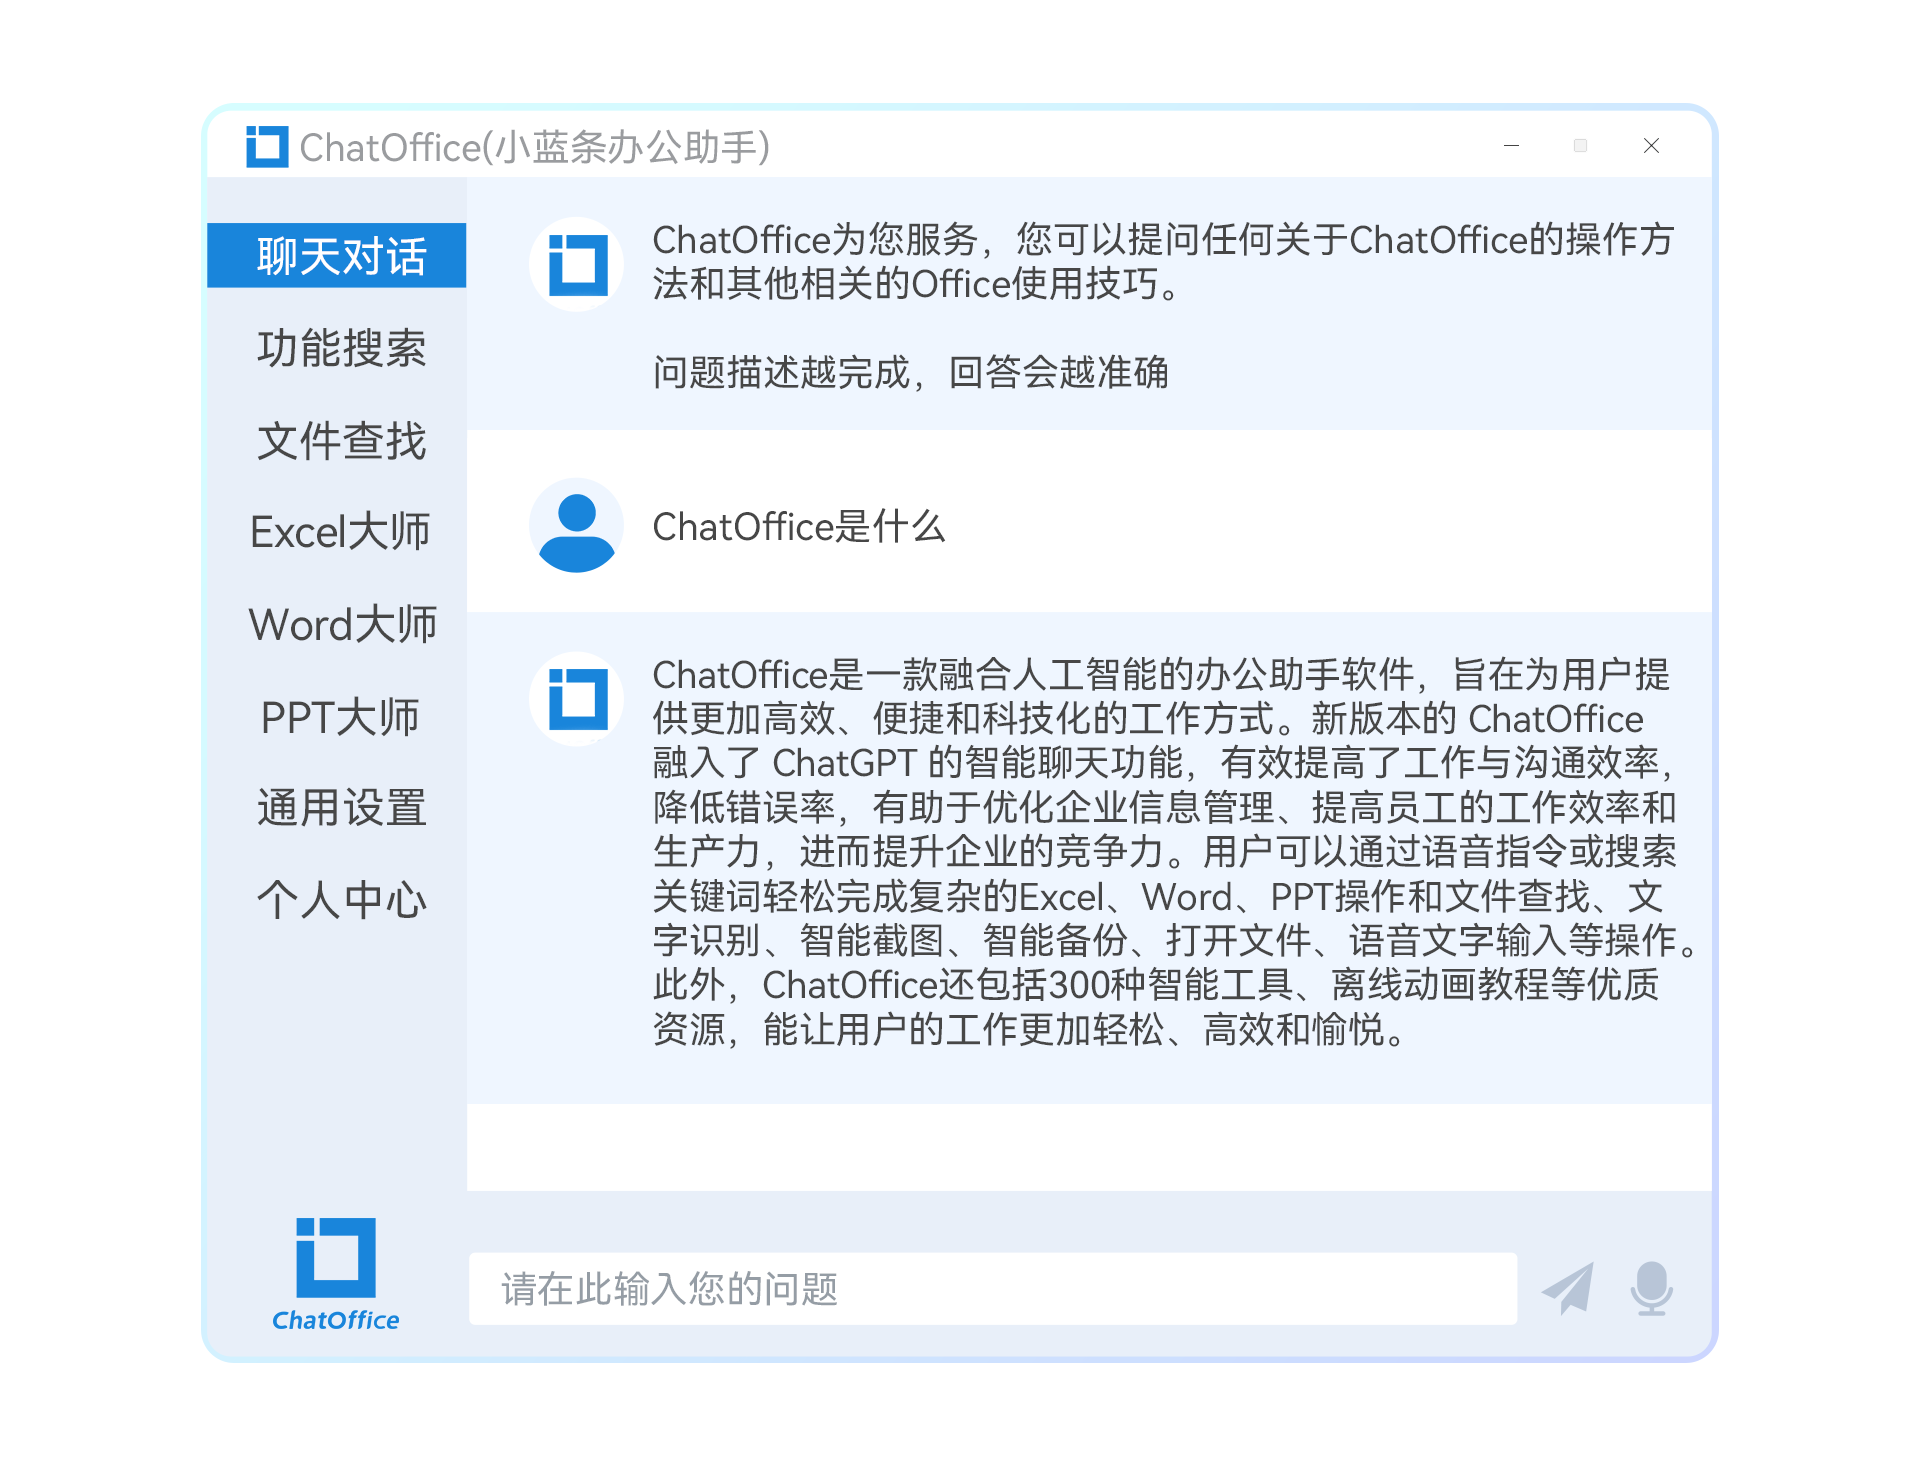Click the answer paragraph starting 'ChatOffice是一款融合'
This screenshot has height=1466, width=1921.
coord(1176,852)
